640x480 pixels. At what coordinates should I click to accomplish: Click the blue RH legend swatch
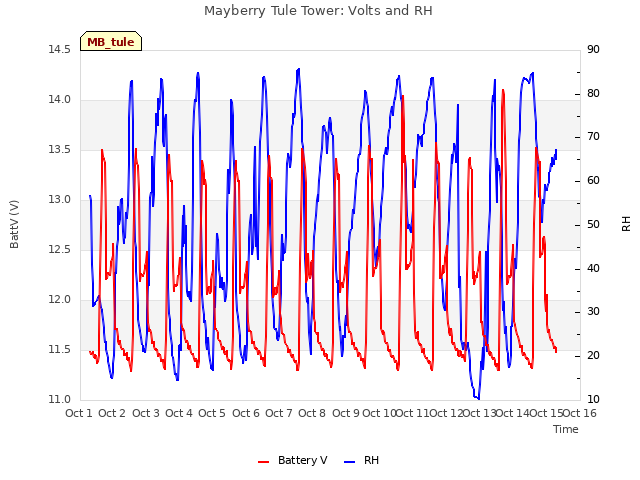click(350, 461)
